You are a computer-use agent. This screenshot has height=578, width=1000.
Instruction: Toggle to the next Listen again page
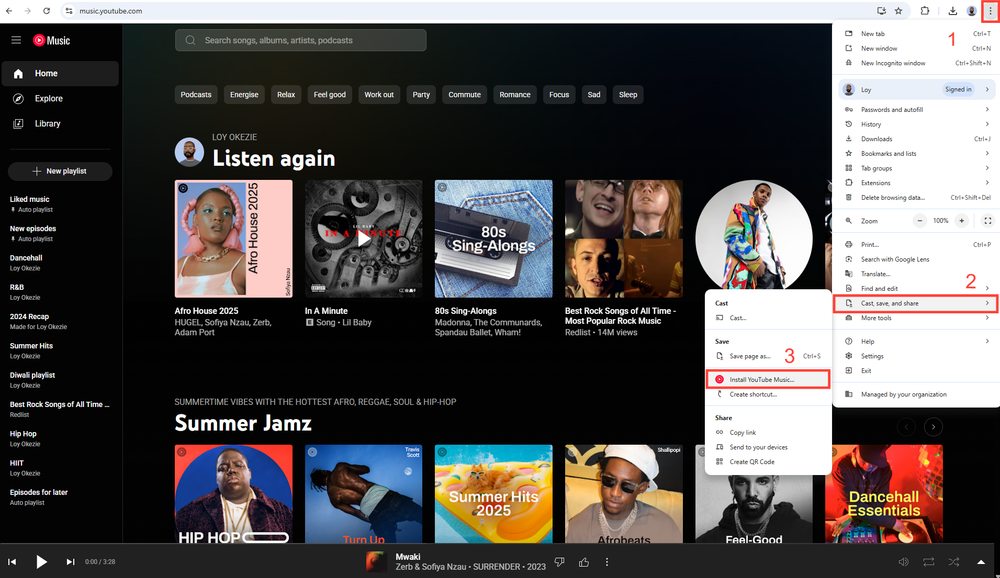[933, 426]
